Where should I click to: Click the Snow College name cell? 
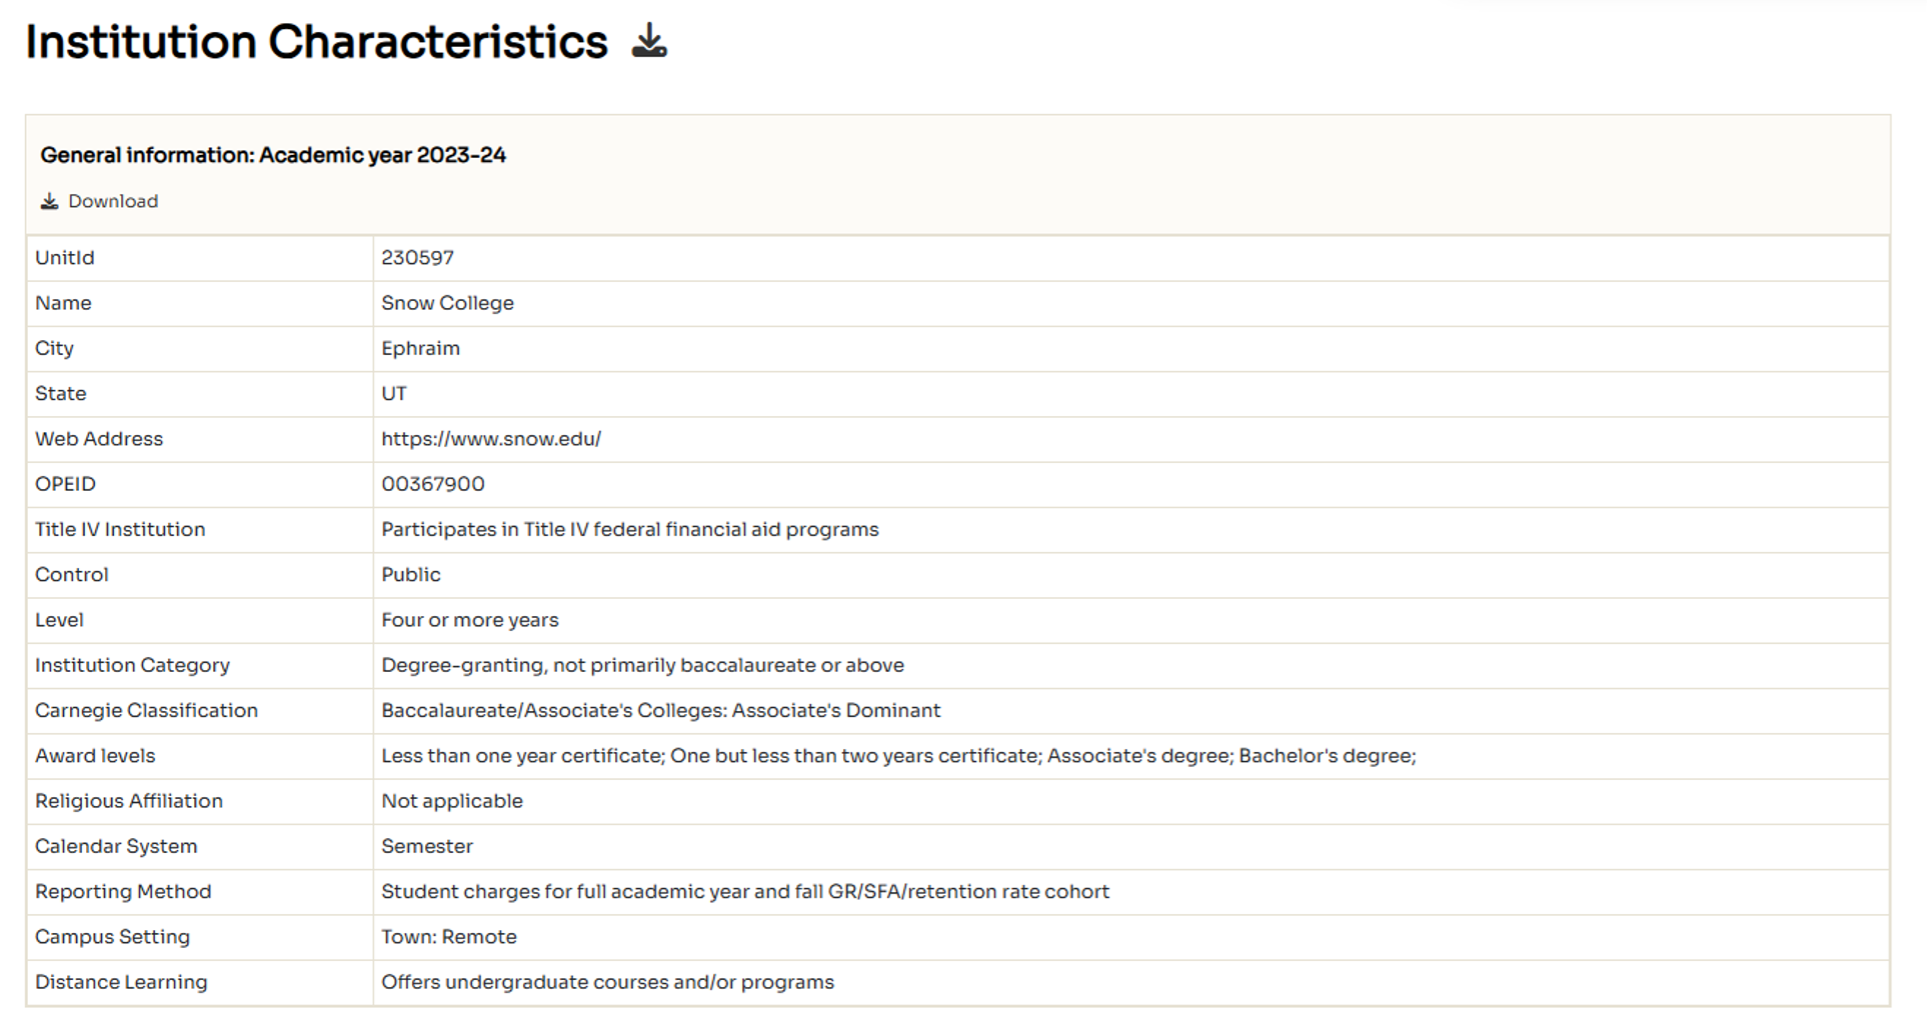coord(447,302)
